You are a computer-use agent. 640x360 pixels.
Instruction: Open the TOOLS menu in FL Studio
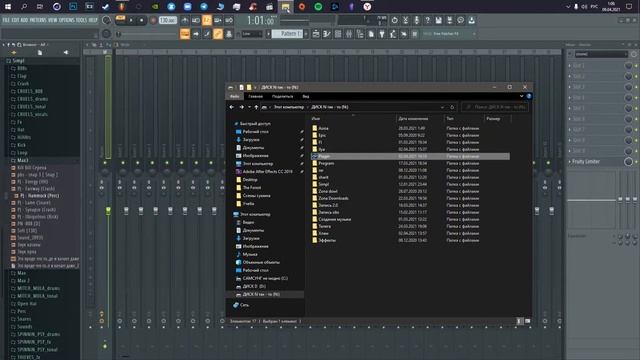(81, 20)
